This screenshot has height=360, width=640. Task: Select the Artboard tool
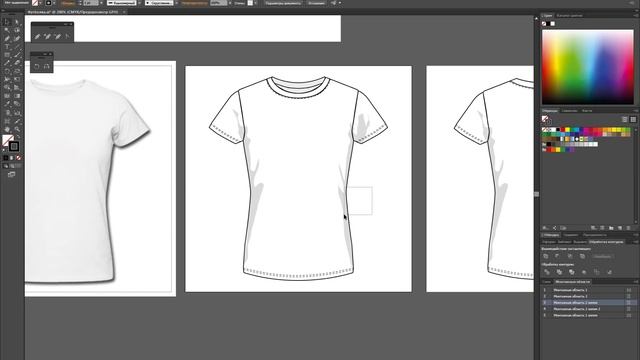click(7, 121)
